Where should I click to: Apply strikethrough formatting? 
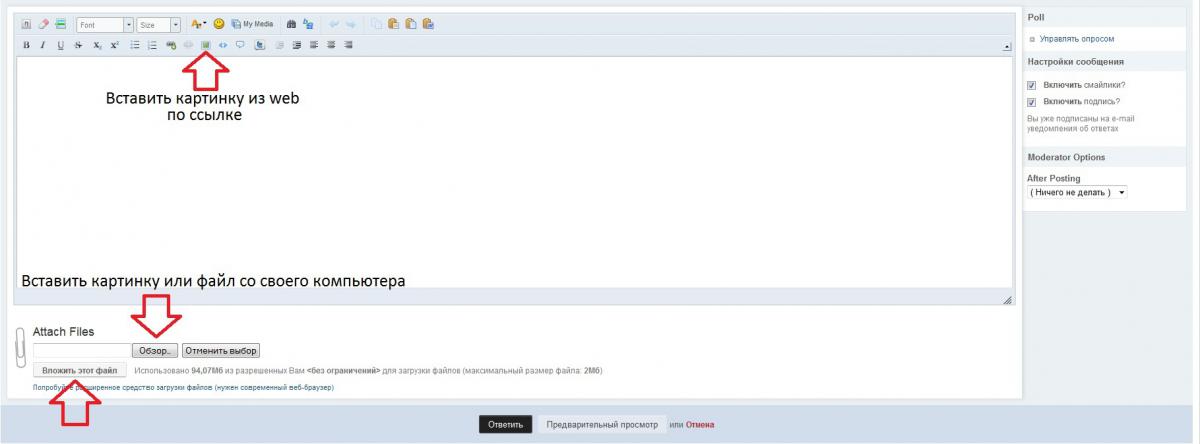click(78, 45)
